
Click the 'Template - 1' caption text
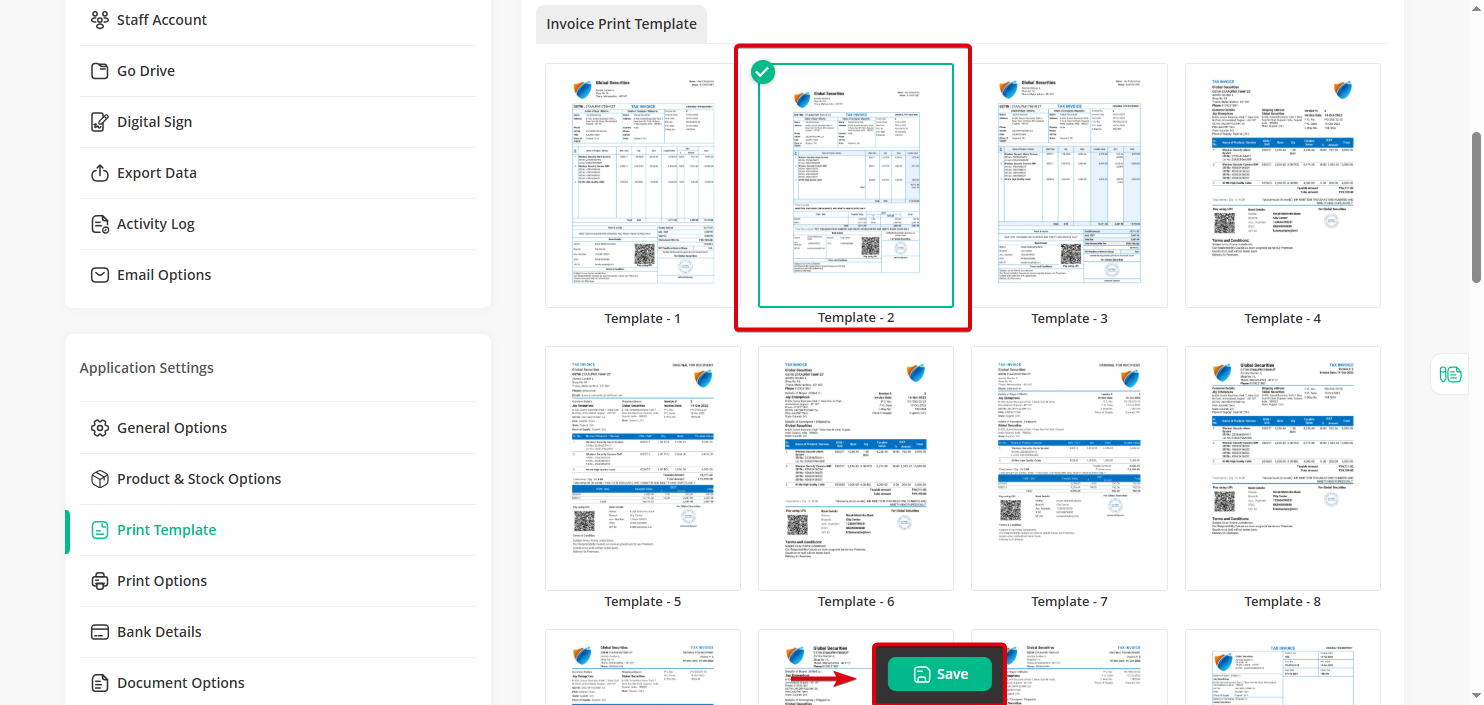[x=643, y=318]
